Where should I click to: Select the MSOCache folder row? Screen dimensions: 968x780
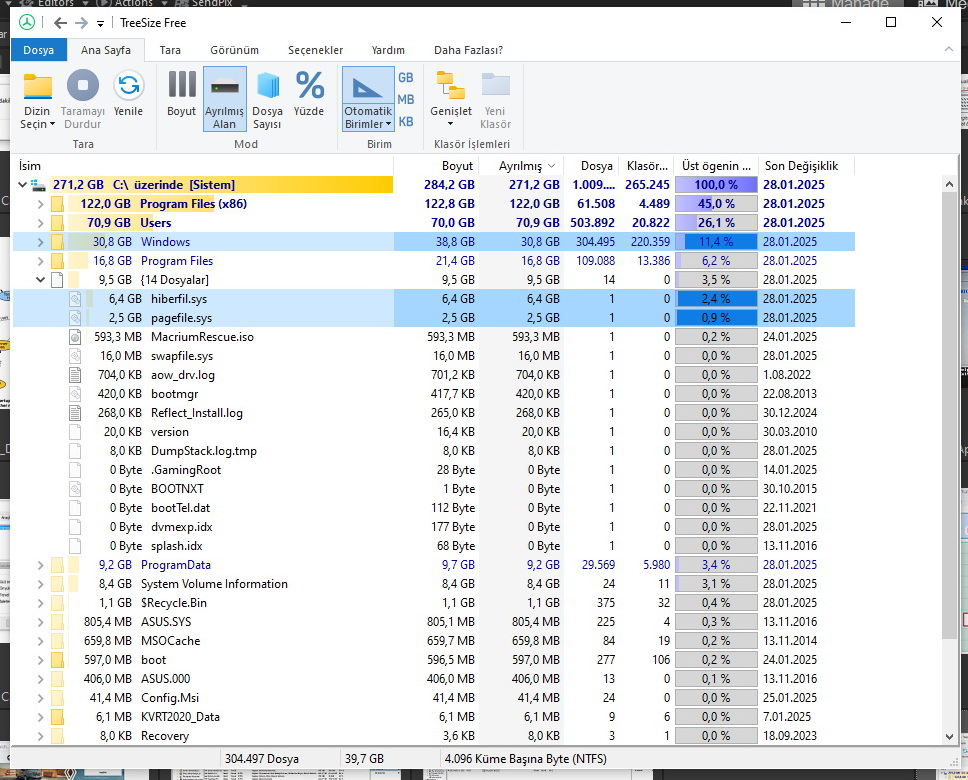[434, 641]
